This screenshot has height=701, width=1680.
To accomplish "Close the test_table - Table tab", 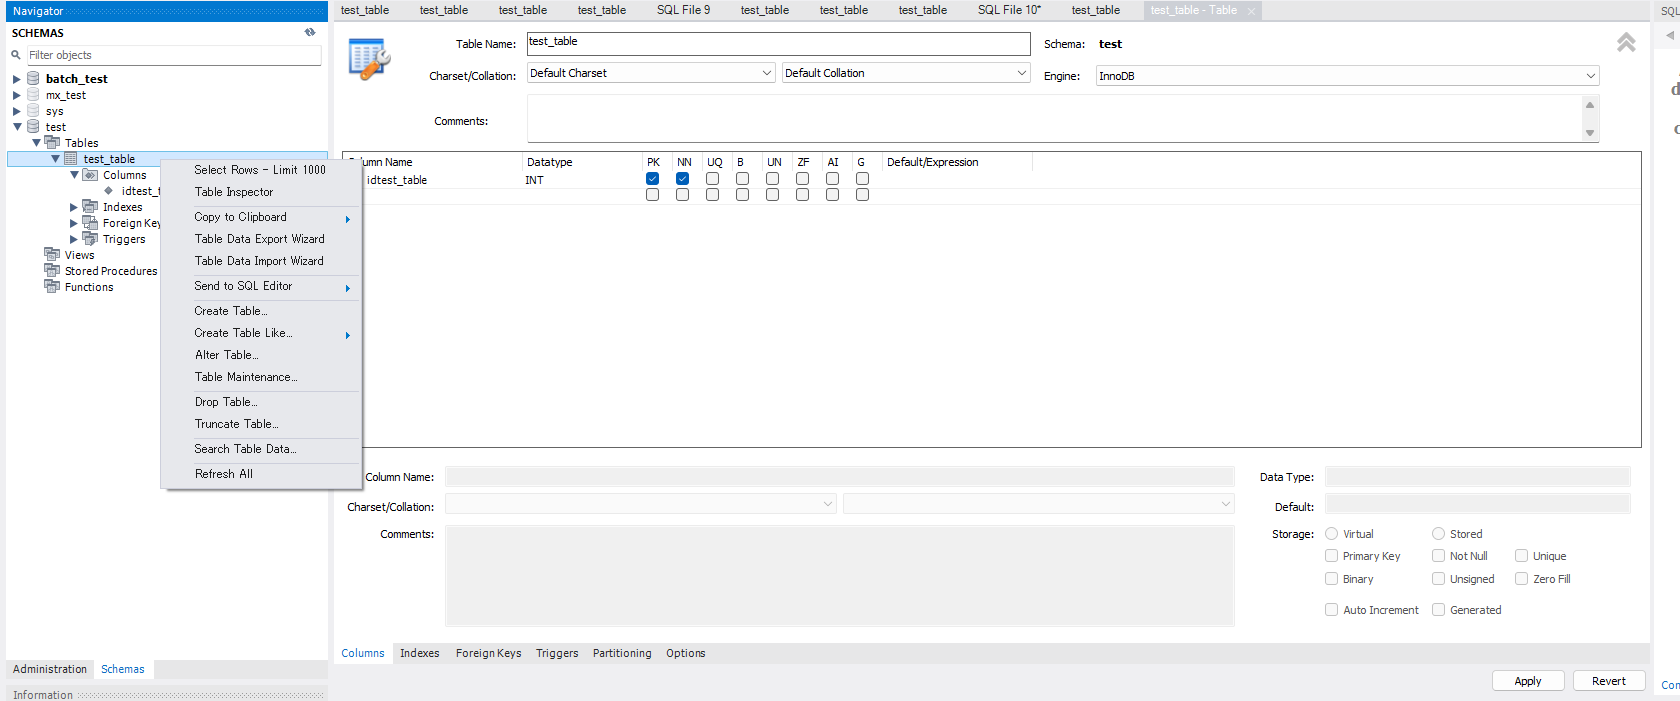I will click(x=1250, y=11).
